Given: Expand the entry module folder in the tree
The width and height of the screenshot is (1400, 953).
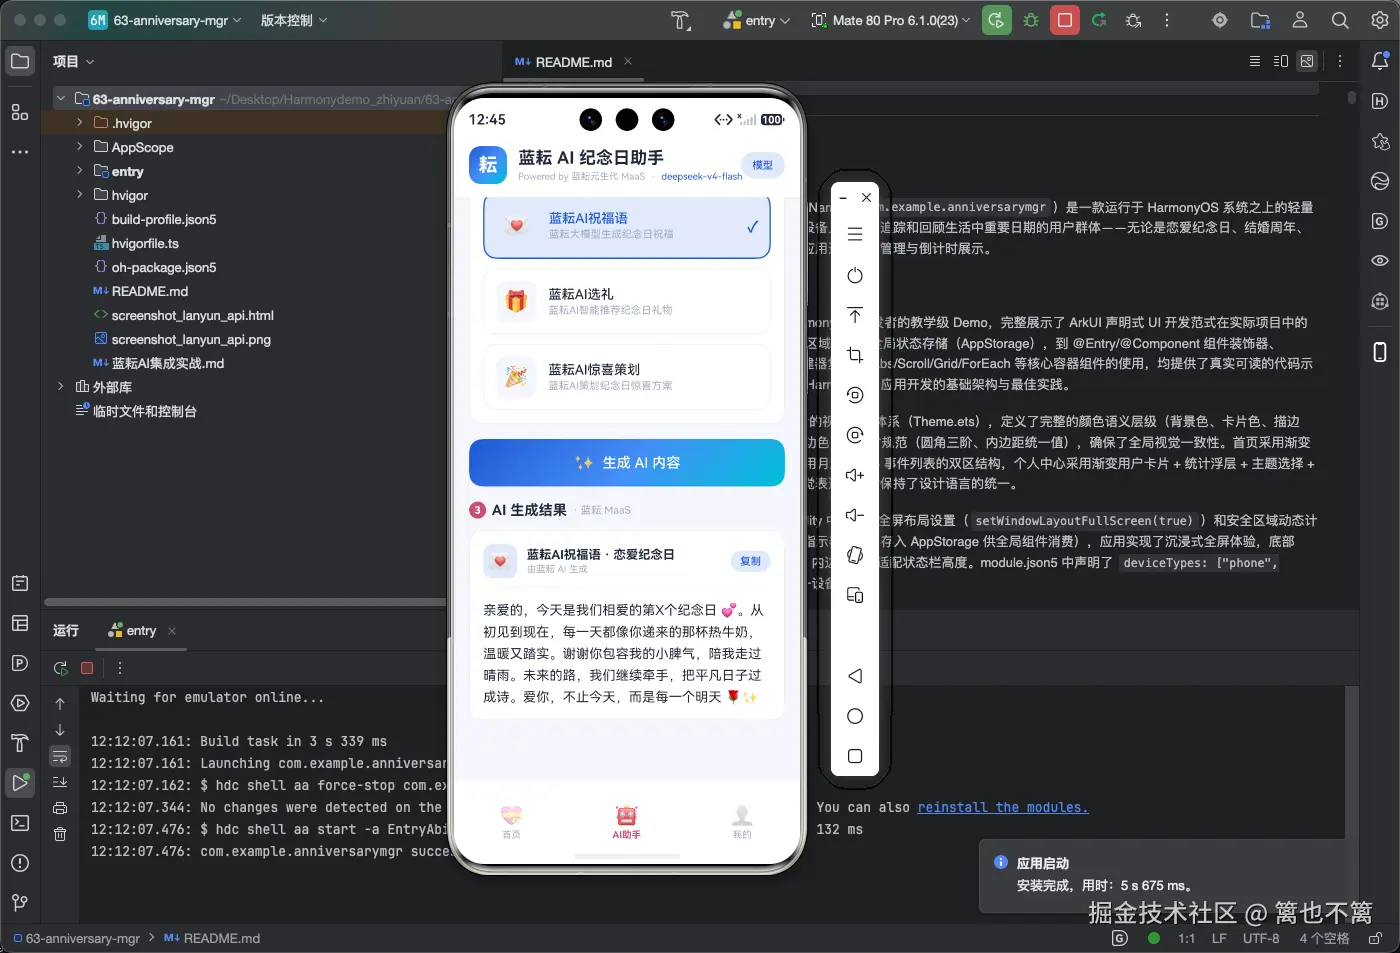Looking at the screenshot, I should pyautogui.click(x=80, y=171).
